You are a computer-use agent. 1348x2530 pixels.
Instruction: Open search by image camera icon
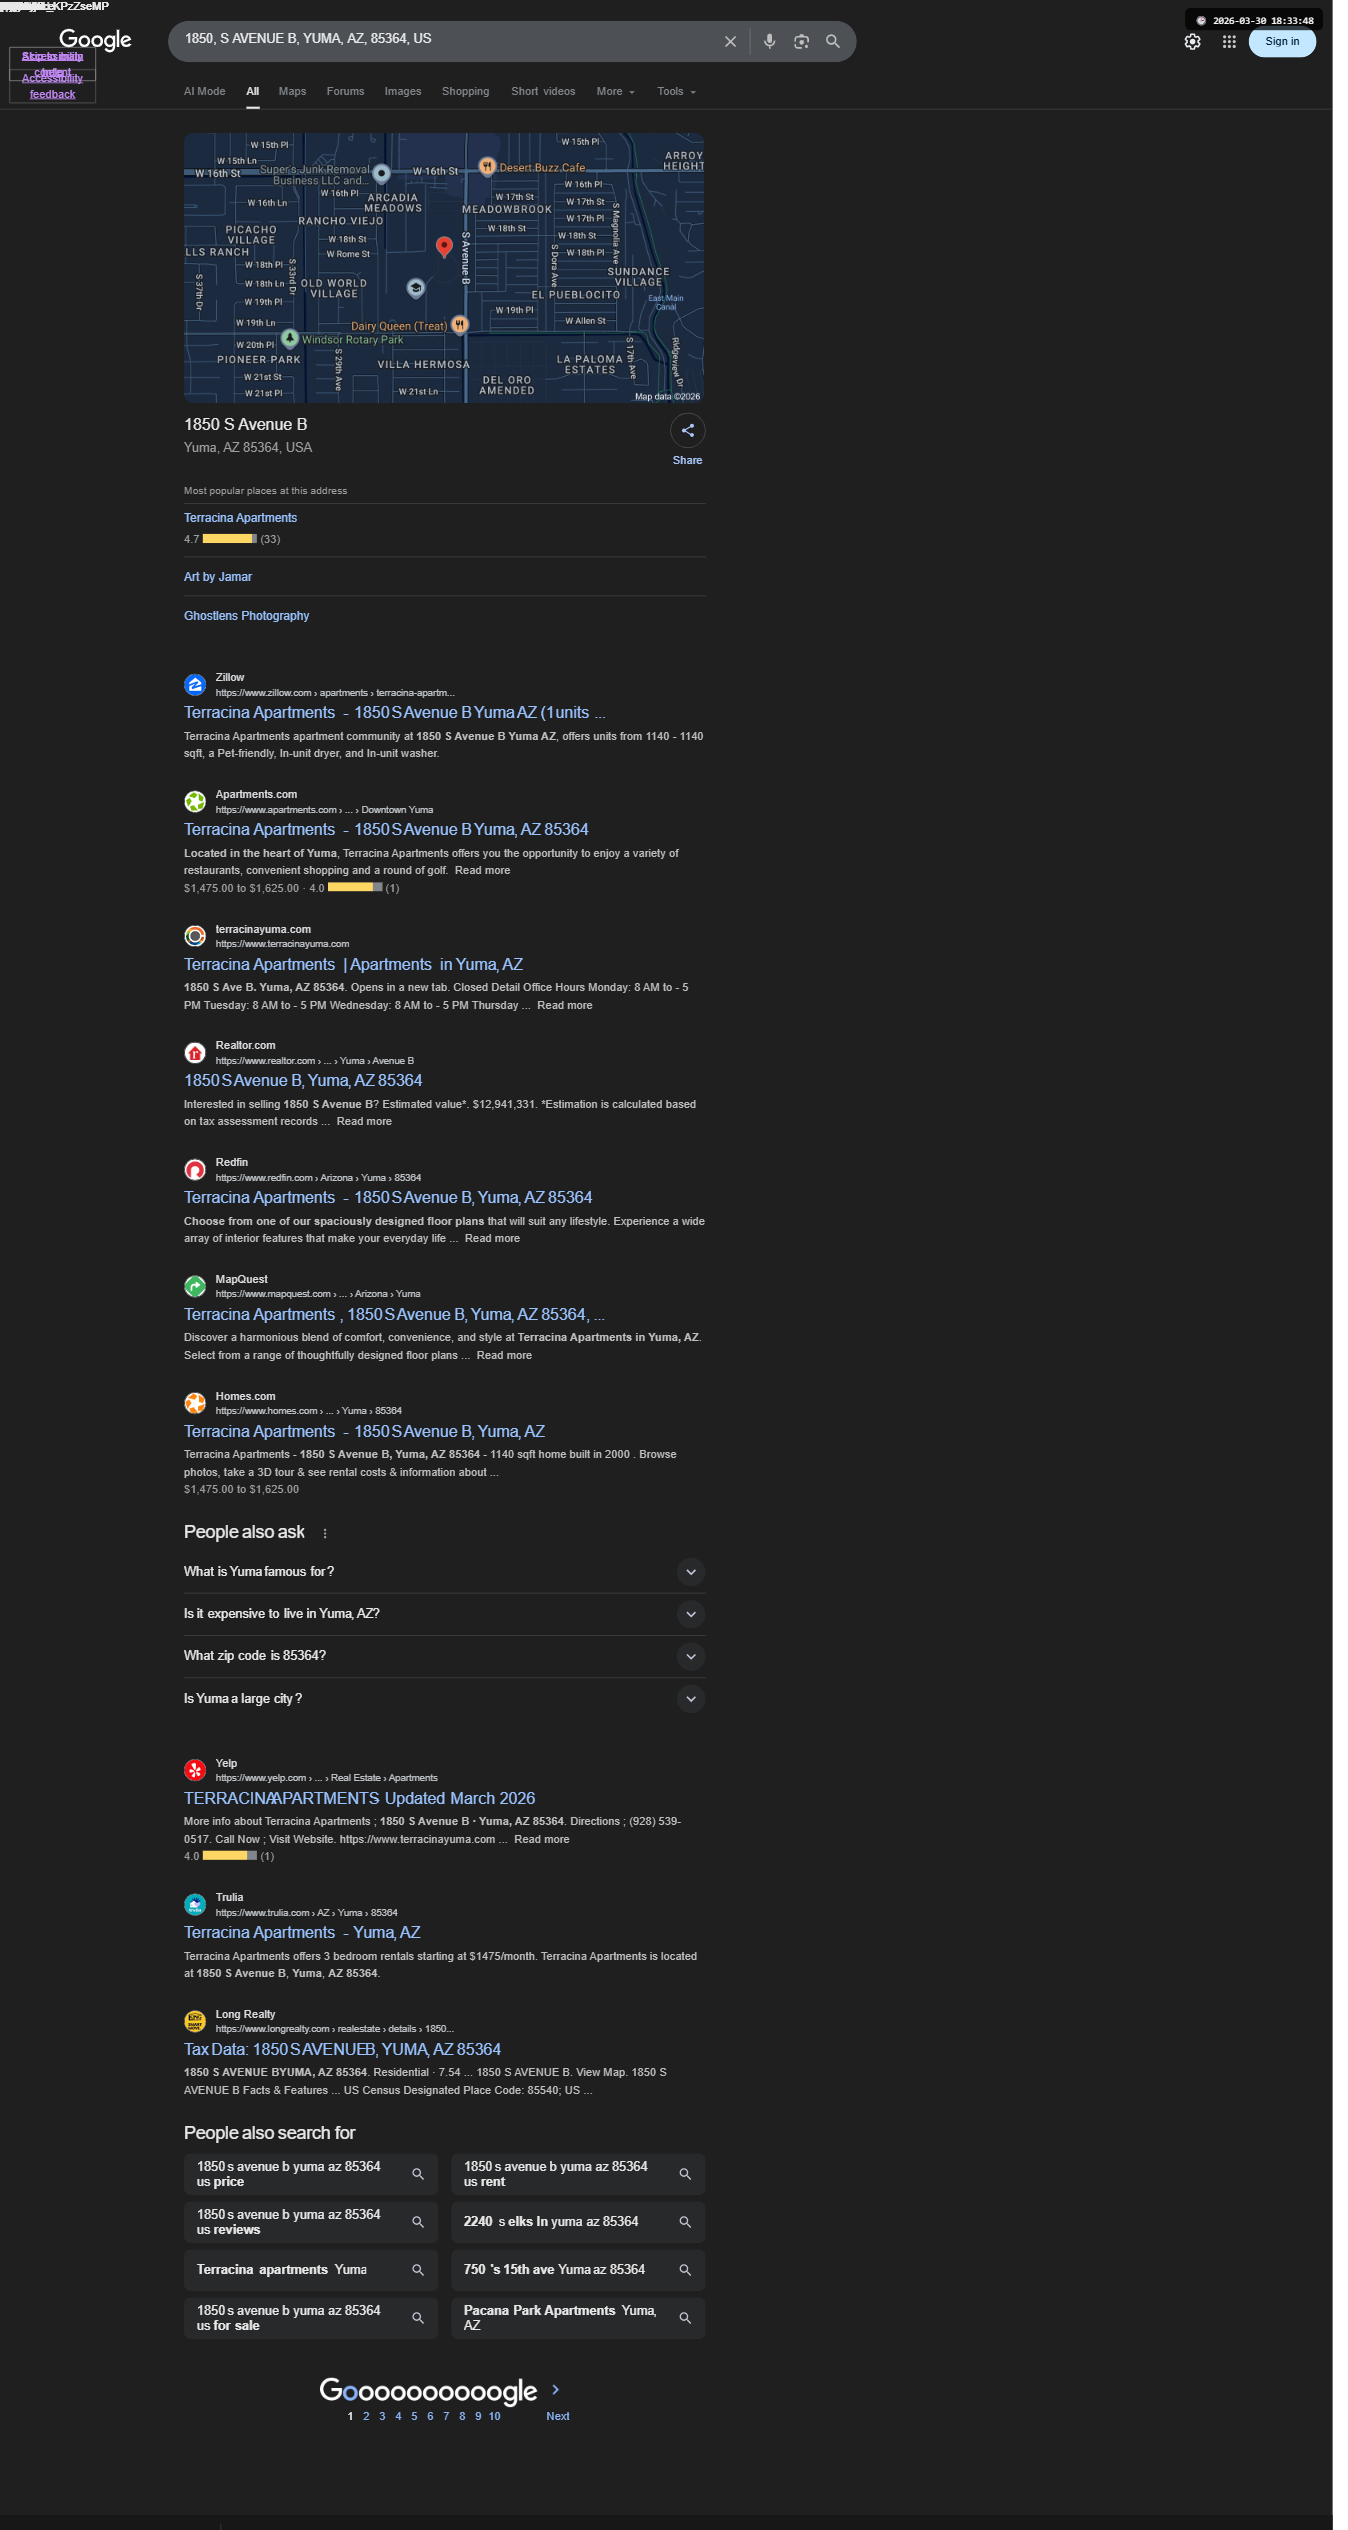coord(801,42)
